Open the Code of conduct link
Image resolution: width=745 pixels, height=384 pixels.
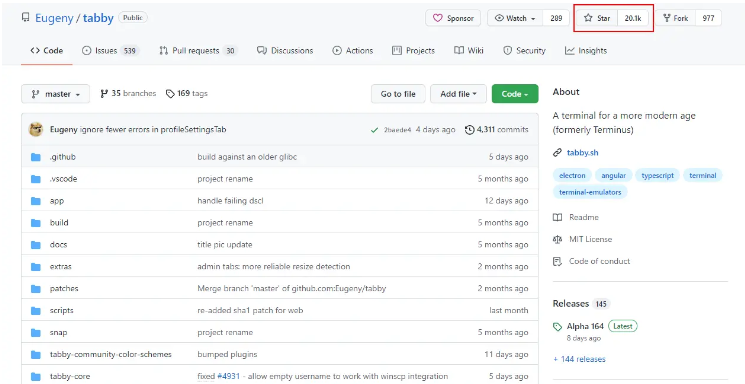(592, 261)
